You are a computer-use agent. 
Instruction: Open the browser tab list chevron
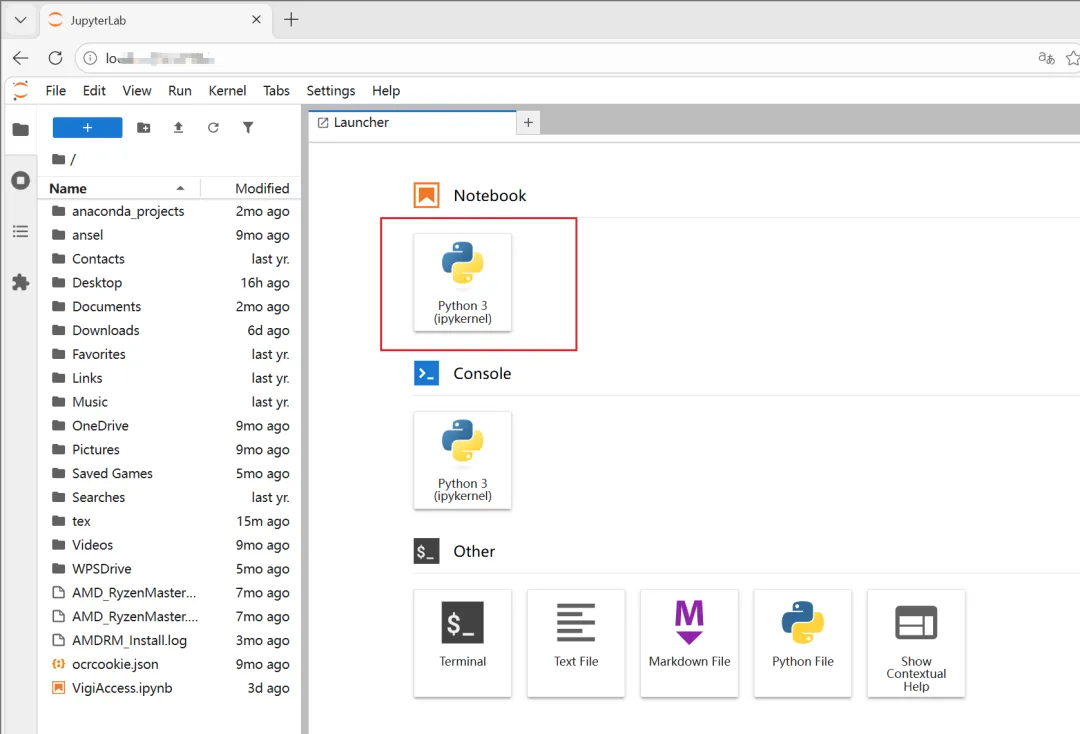coord(21,20)
